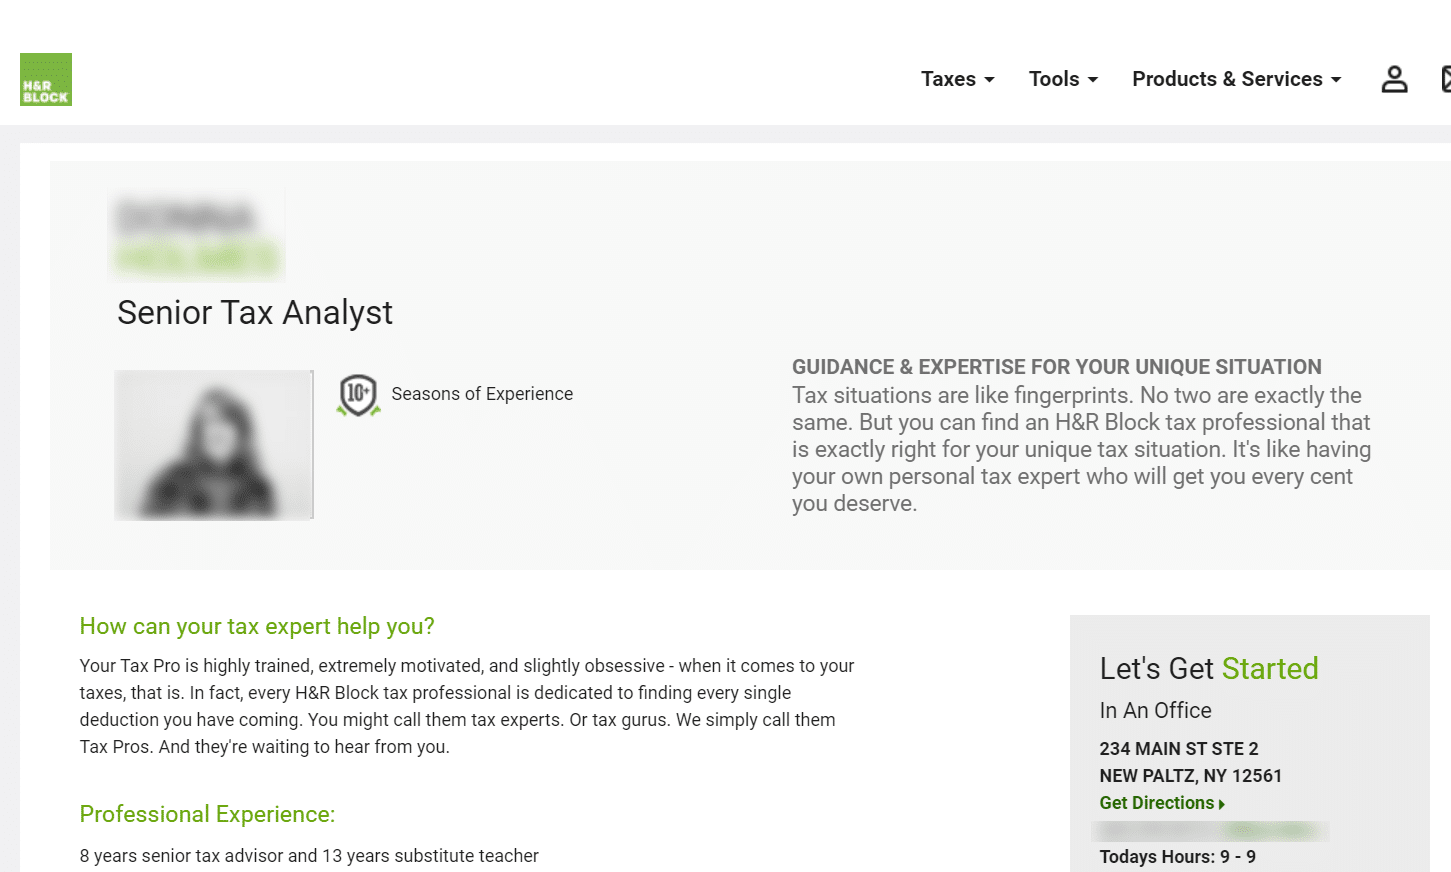The width and height of the screenshot is (1451, 872).
Task: Click the 10+ seasons badge icon
Action: pyautogui.click(x=358, y=395)
